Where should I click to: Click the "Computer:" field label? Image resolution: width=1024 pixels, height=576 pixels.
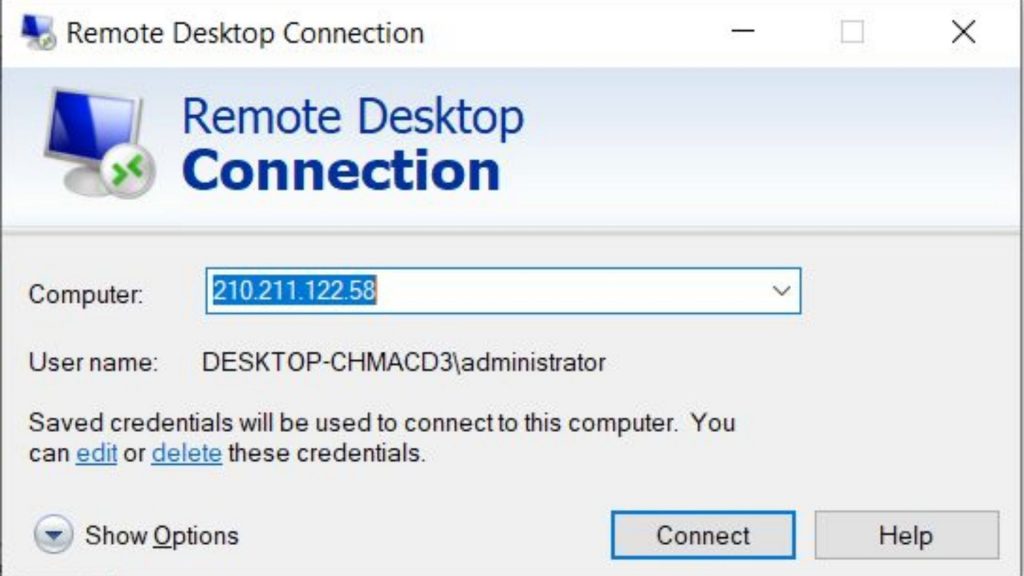click(x=86, y=294)
